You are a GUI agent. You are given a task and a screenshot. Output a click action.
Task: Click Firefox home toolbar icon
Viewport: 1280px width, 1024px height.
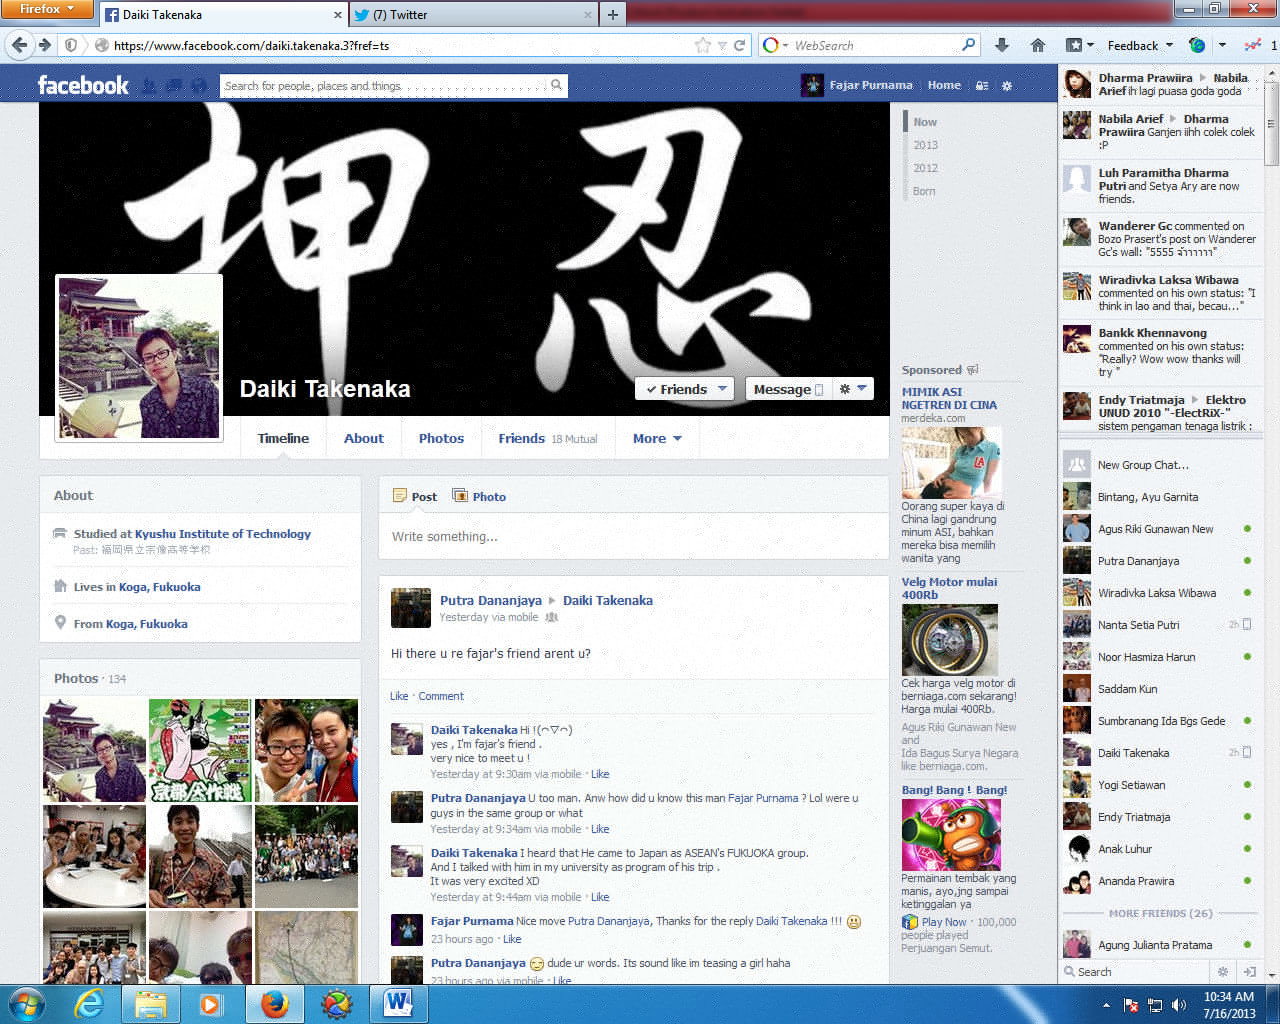click(1037, 45)
